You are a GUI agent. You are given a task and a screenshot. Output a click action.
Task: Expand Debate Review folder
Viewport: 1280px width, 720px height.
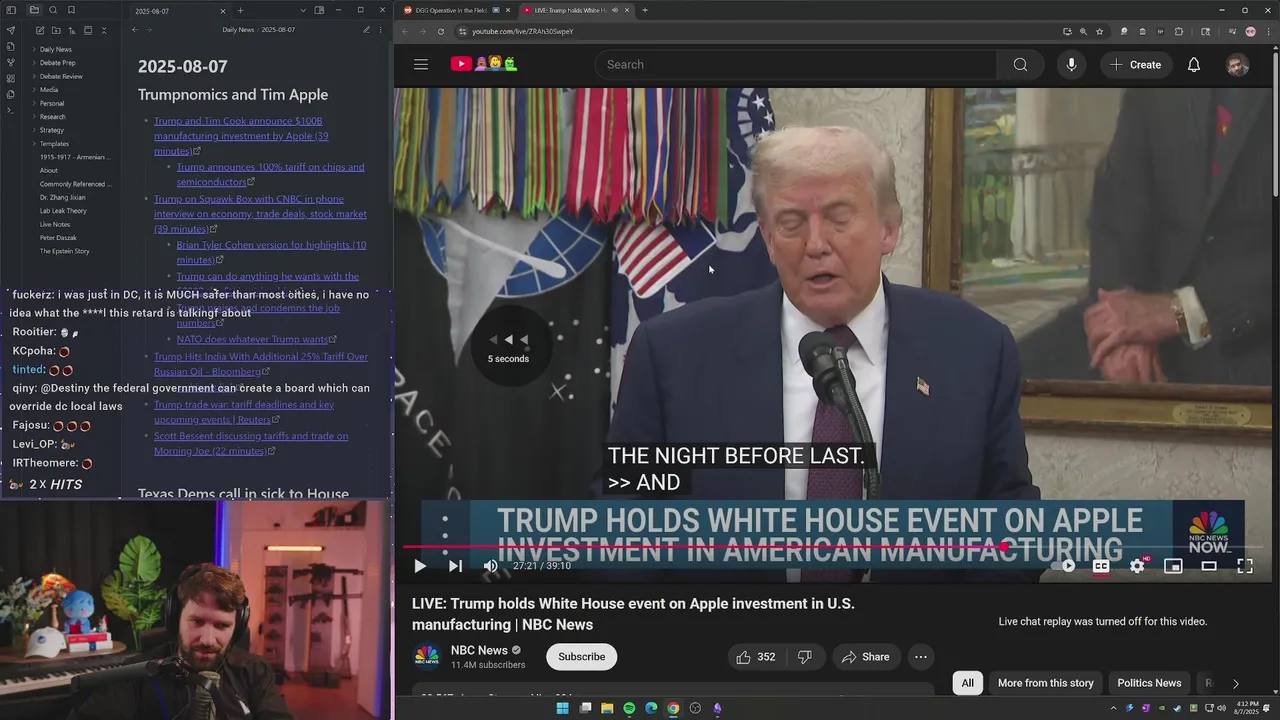(x=61, y=76)
